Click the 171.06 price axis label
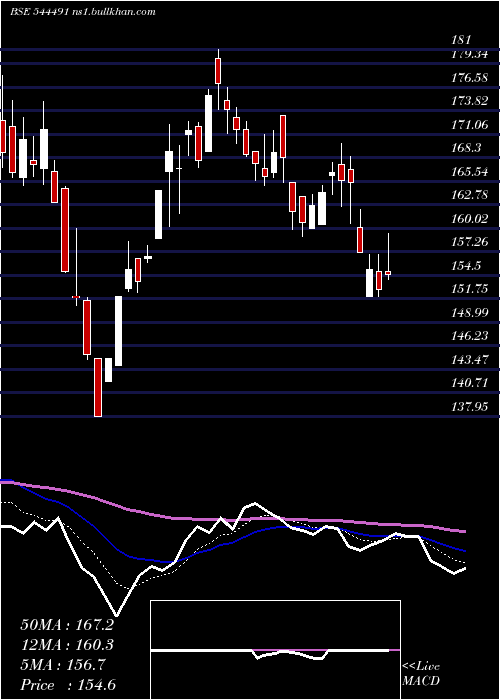 pyautogui.click(x=469, y=125)
